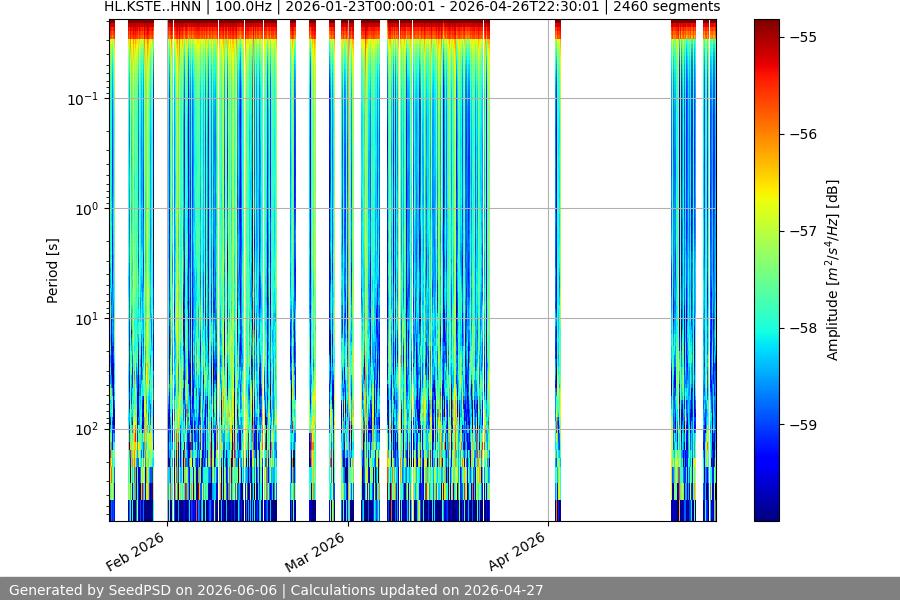The image size is (900, 600).
Task: Click the −56 tick on the colorbar
Action: (x=803, y=134)
